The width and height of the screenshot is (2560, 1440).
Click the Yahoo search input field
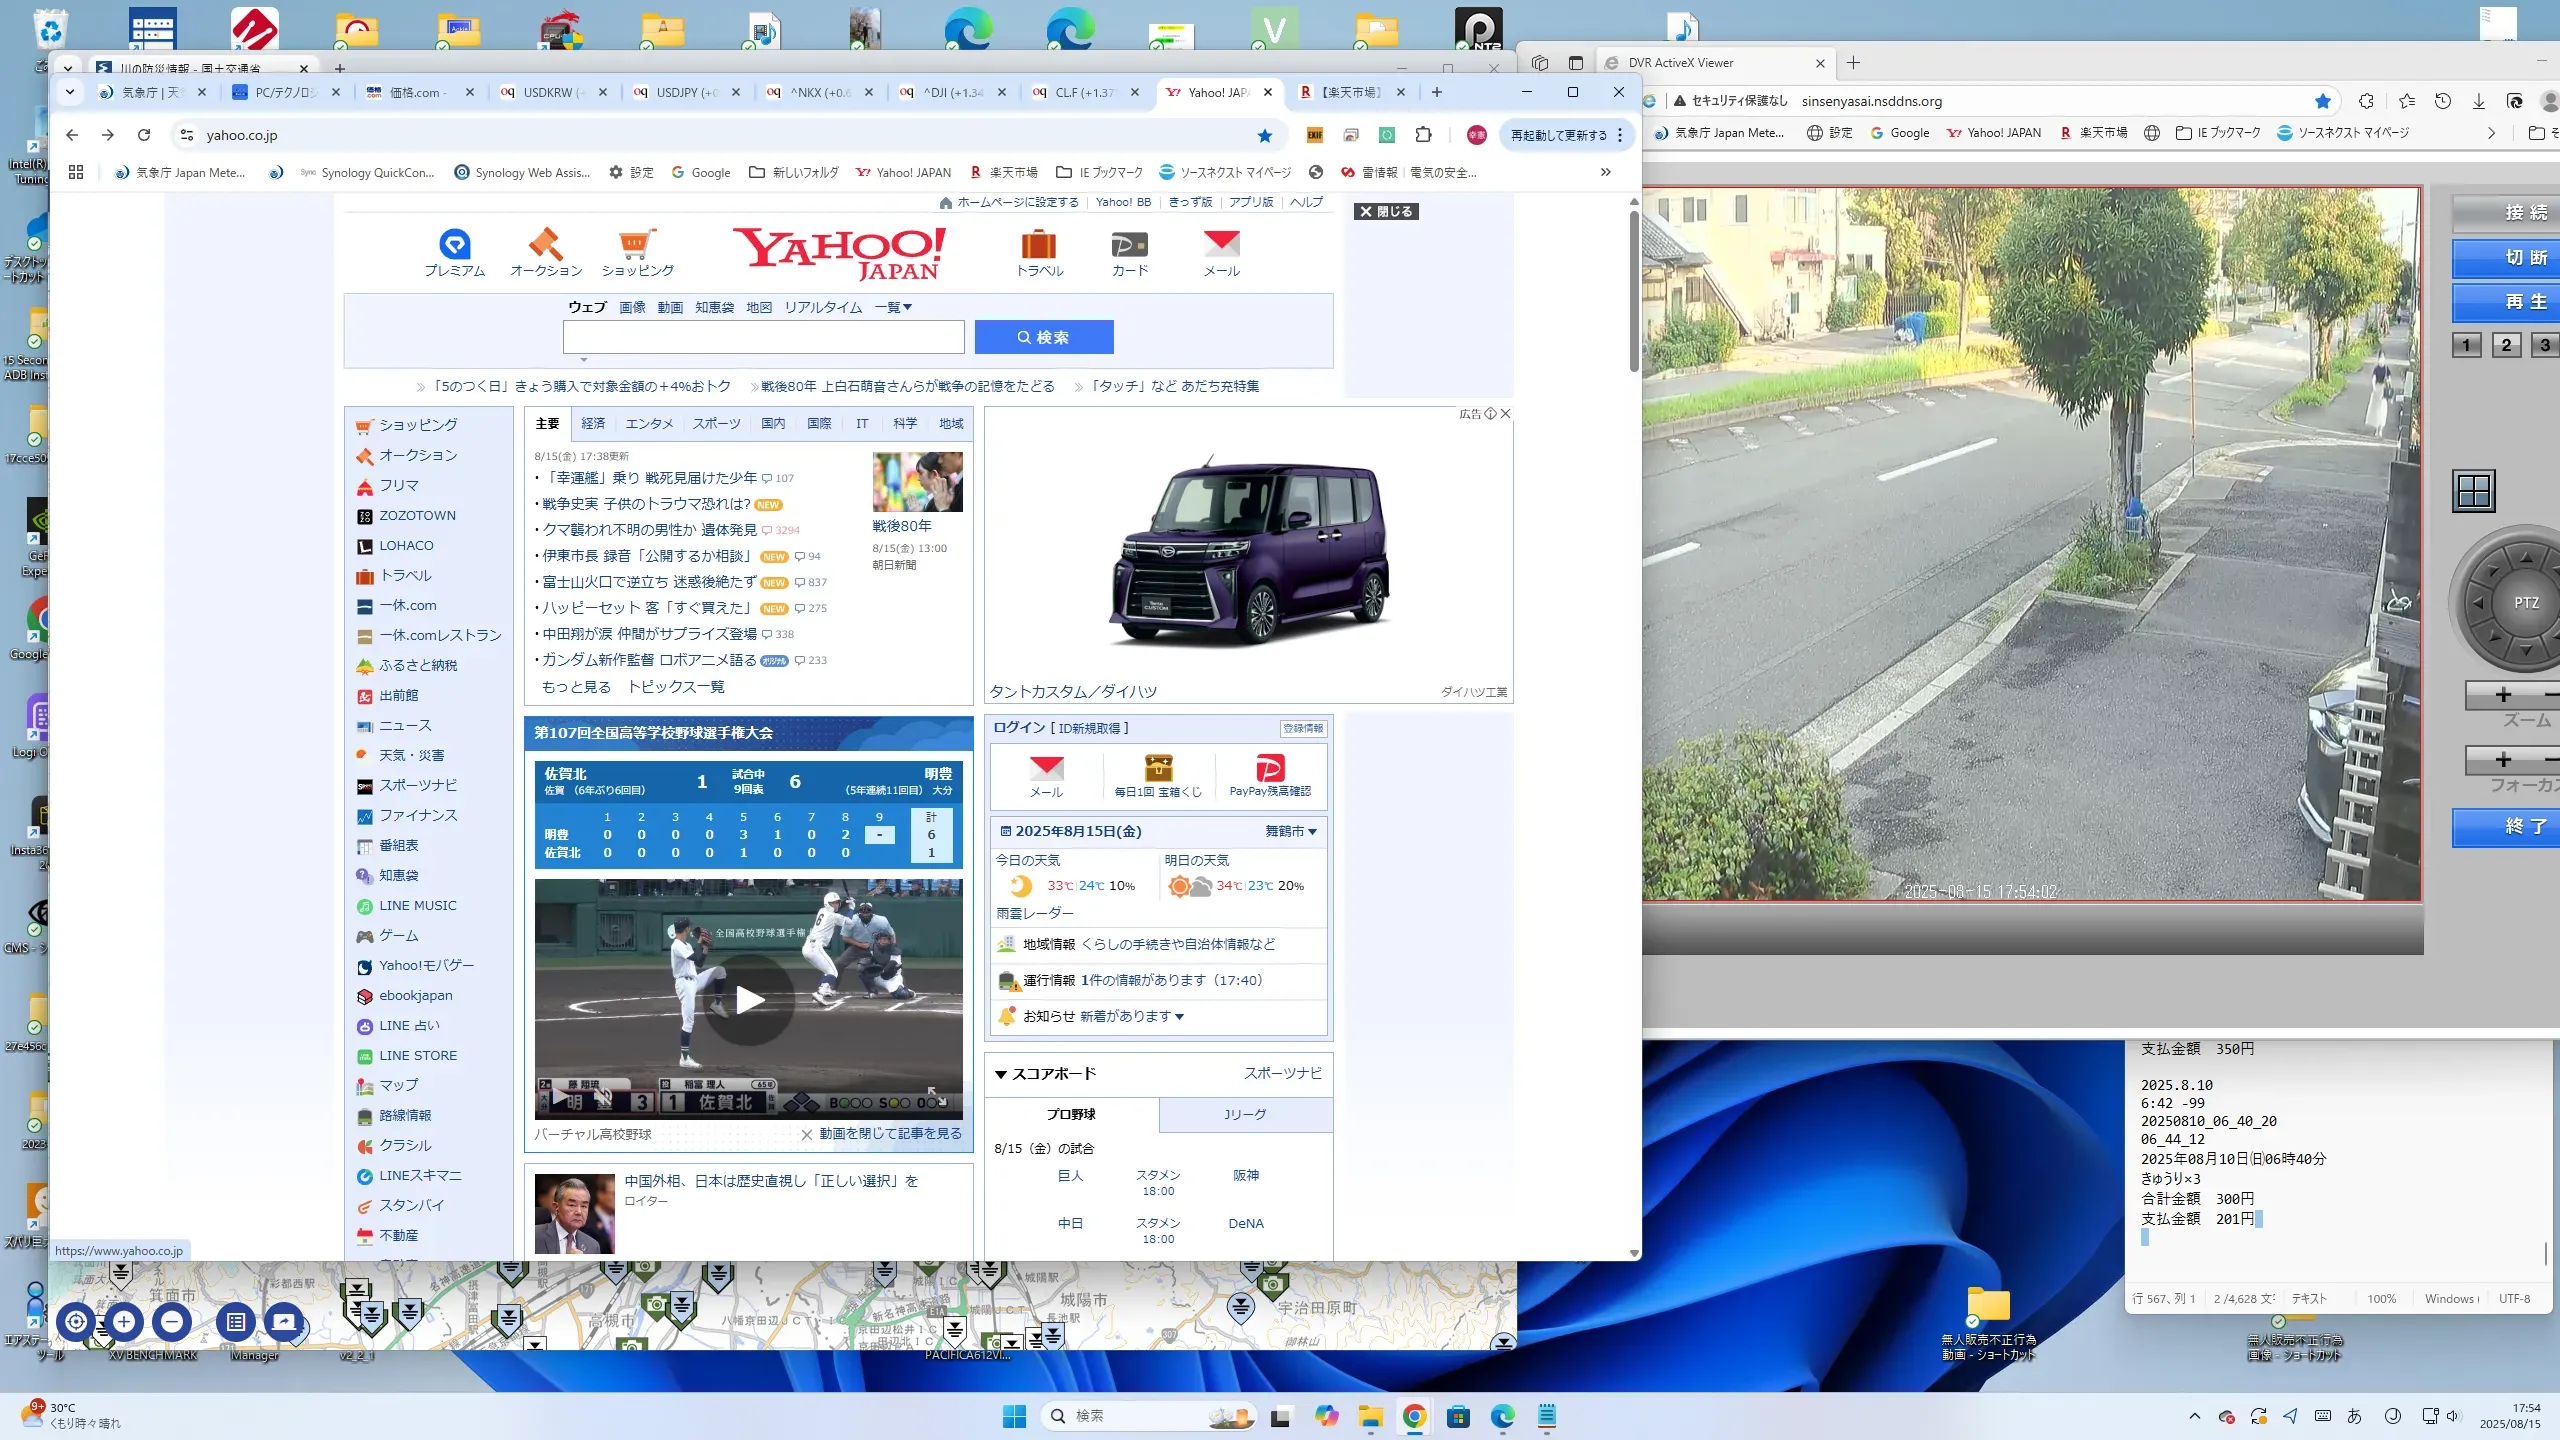coord(763,337)
